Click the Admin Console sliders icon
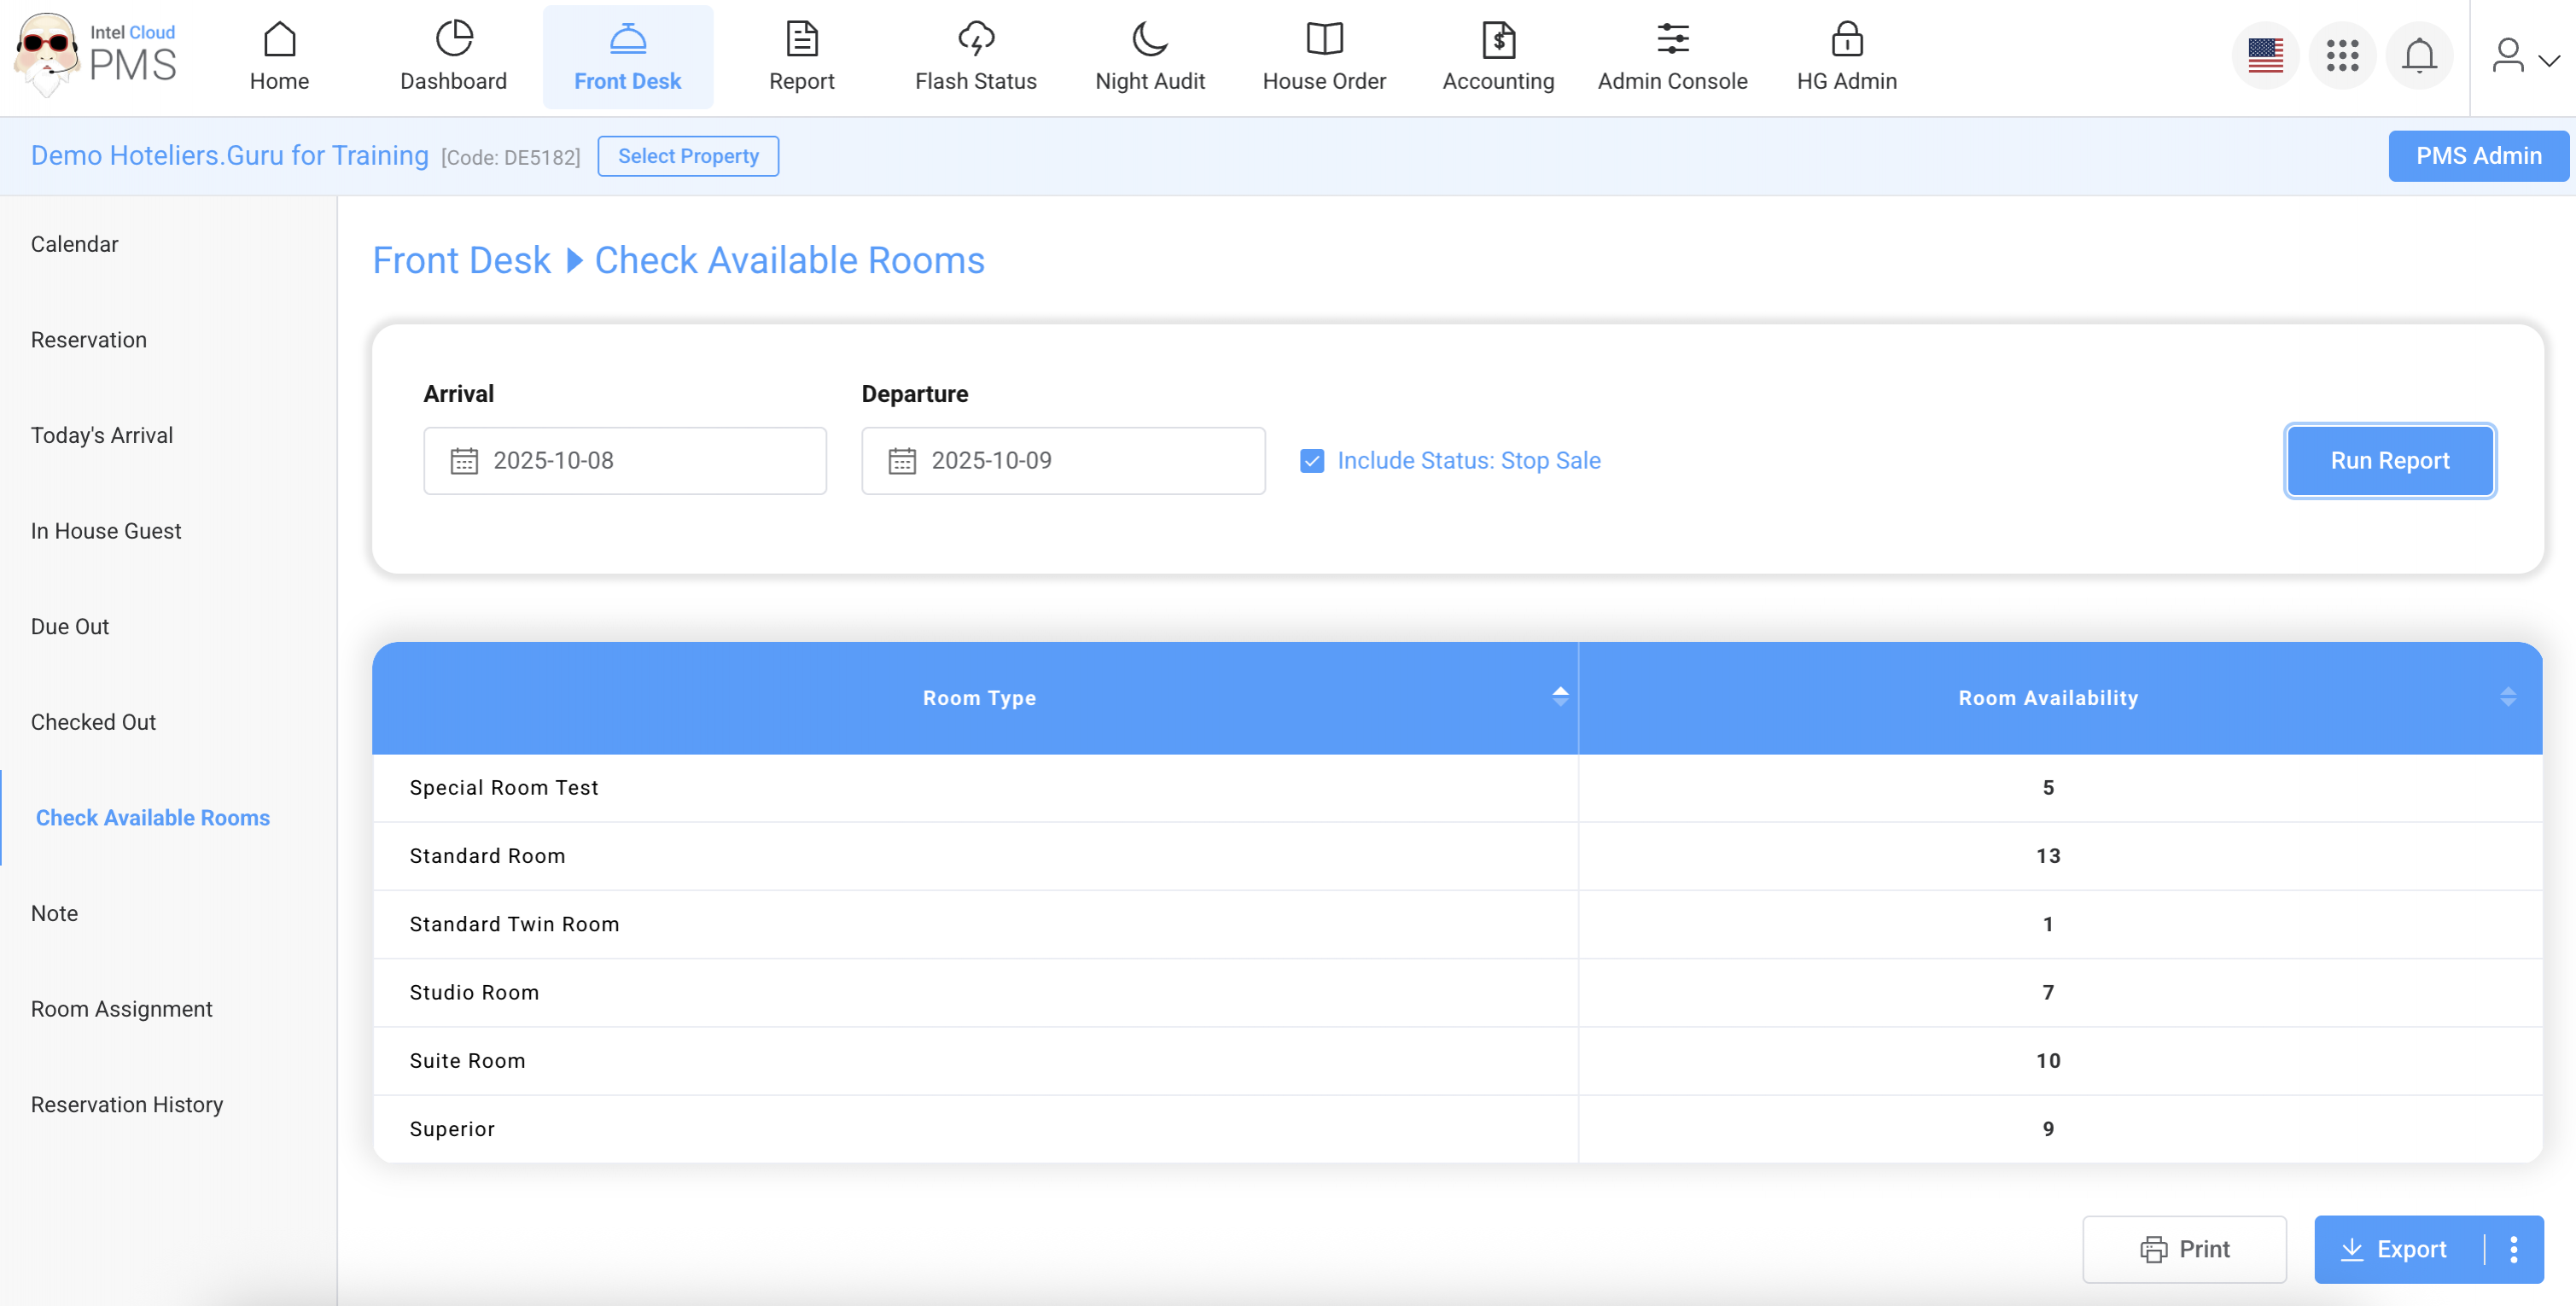 (1672, 39)
